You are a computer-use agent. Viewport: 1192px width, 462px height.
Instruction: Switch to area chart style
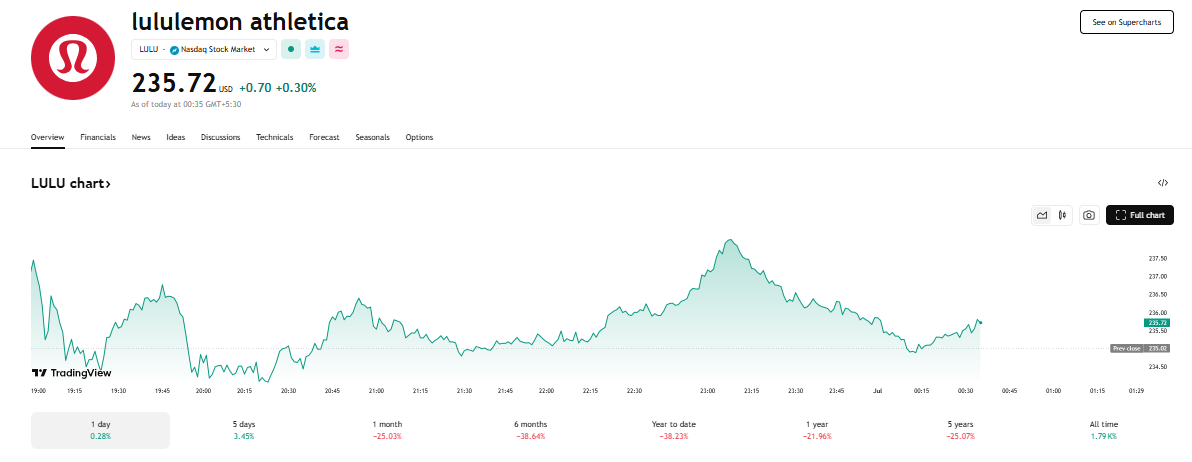tap(1041, 216)
